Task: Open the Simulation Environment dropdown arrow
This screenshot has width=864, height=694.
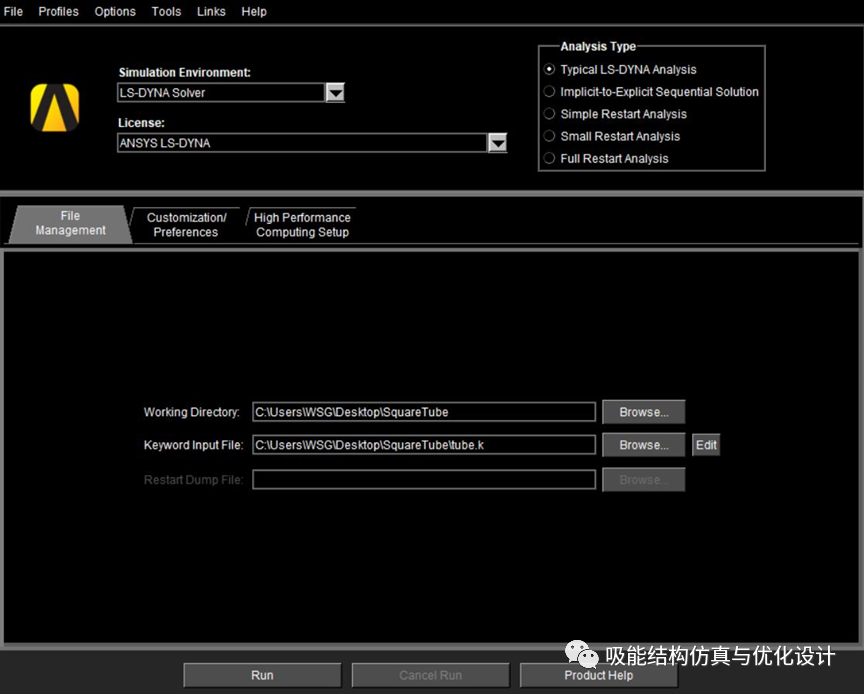Action: tap(335, 92)
